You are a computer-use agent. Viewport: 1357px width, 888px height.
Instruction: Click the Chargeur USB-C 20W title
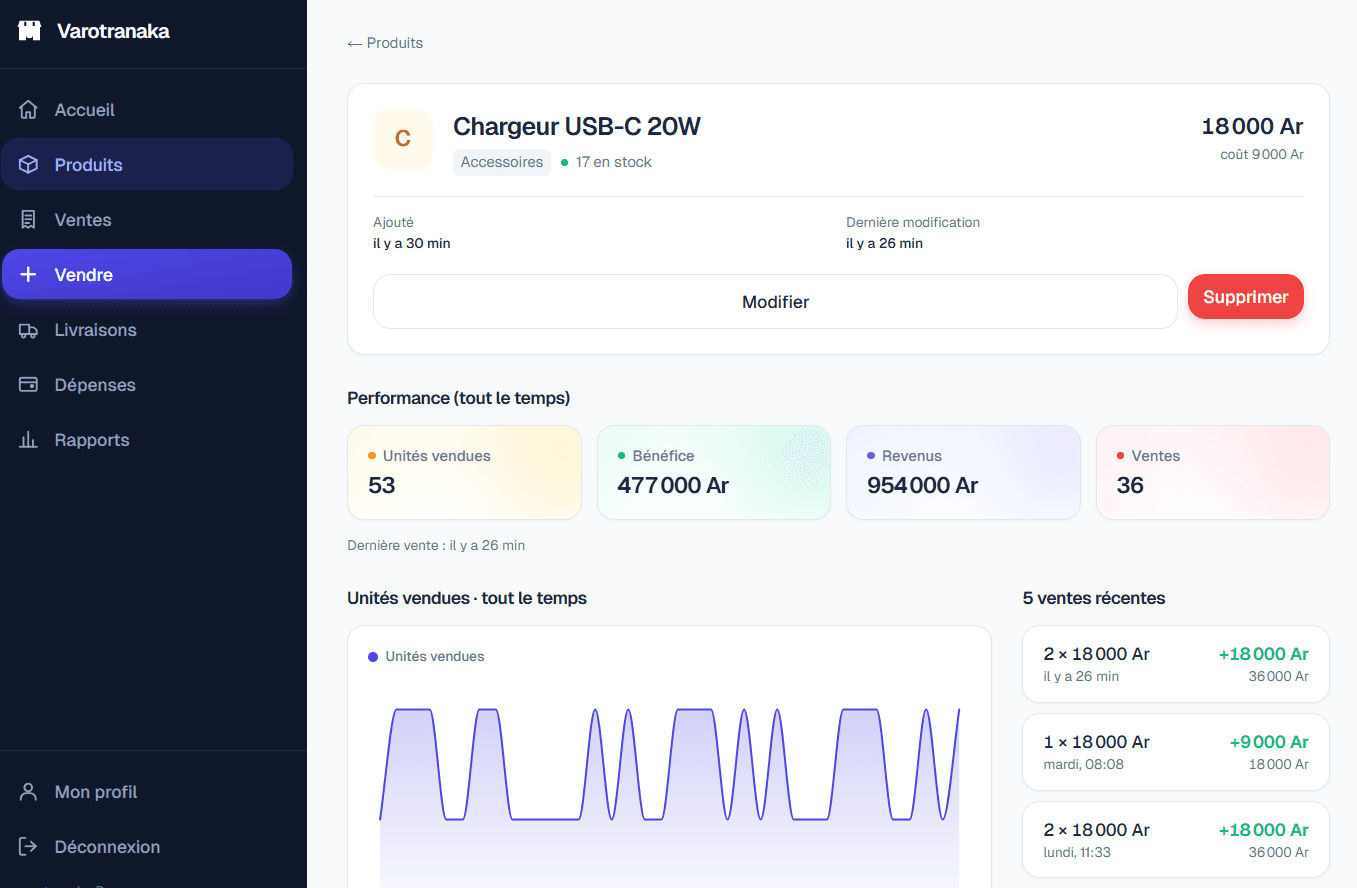[x=577, y=127]
